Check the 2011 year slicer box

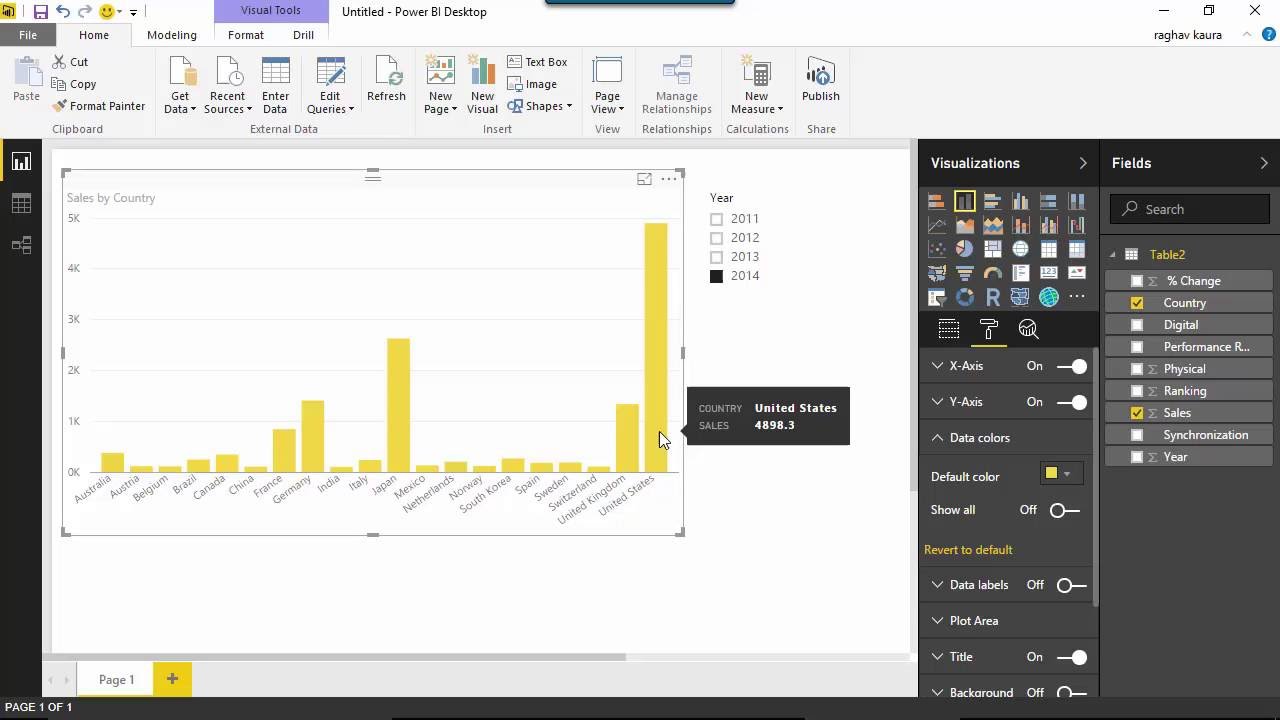click(716, 219)
